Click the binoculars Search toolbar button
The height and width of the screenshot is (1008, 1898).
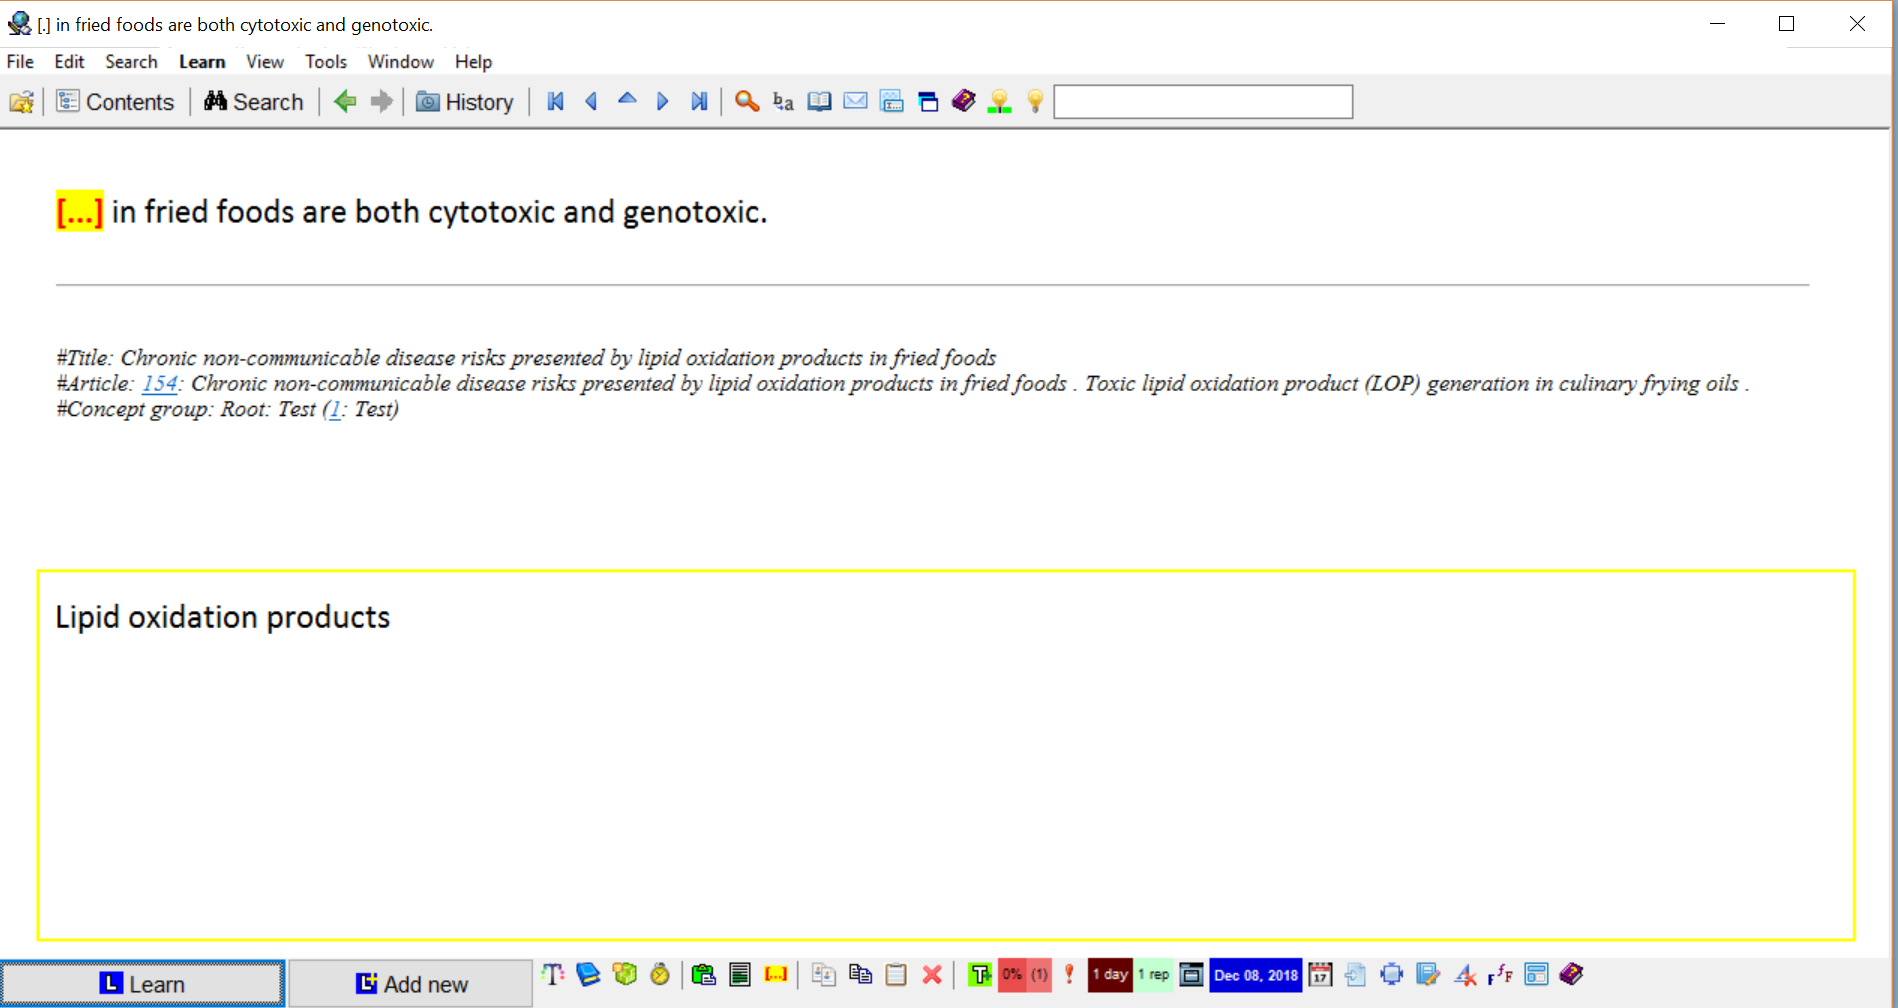[254, 102]
